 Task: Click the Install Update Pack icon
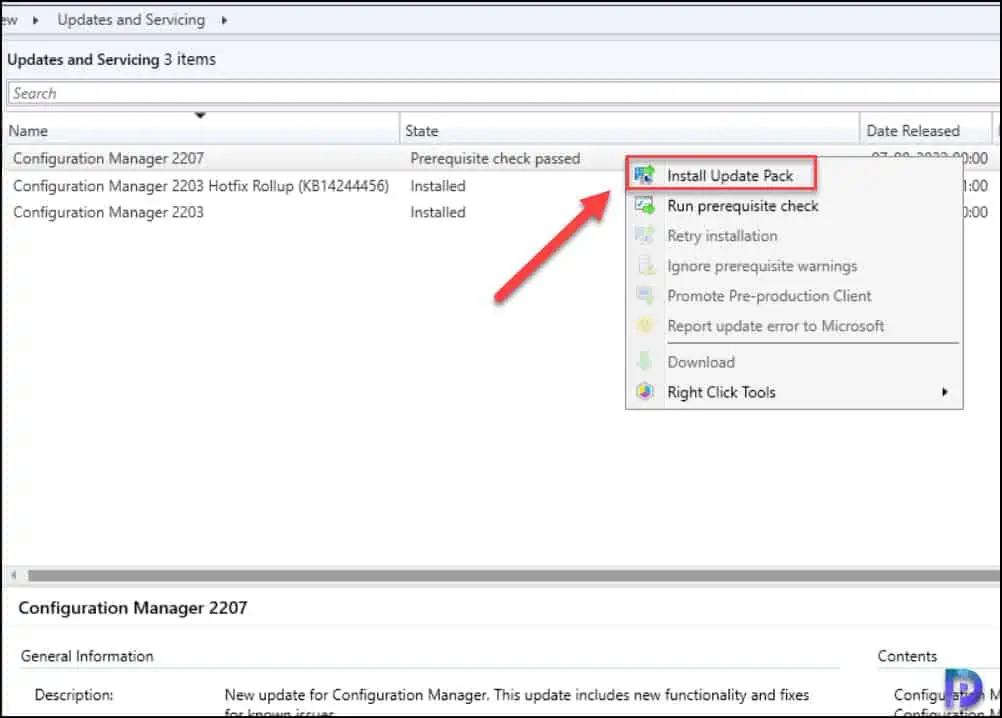pyautogui.click(x=644, y=174)
